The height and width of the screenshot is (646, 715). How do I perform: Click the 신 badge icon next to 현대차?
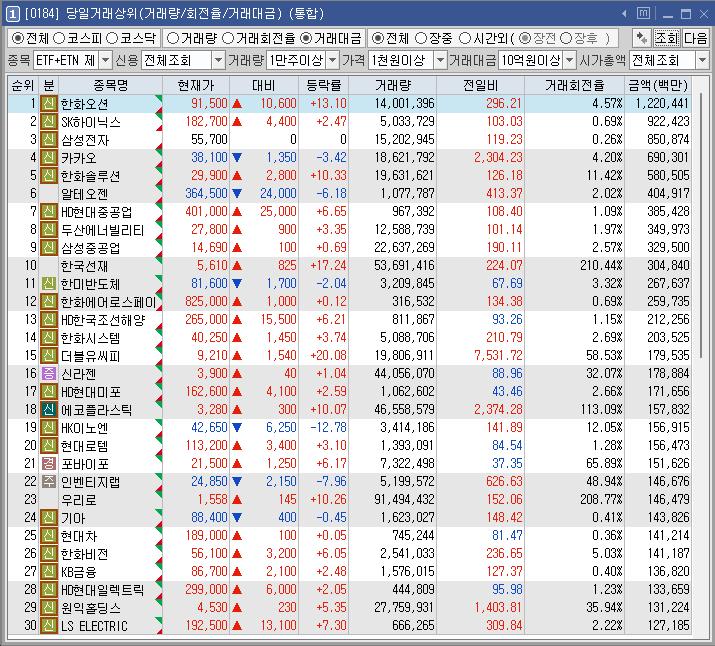point(48,536)
